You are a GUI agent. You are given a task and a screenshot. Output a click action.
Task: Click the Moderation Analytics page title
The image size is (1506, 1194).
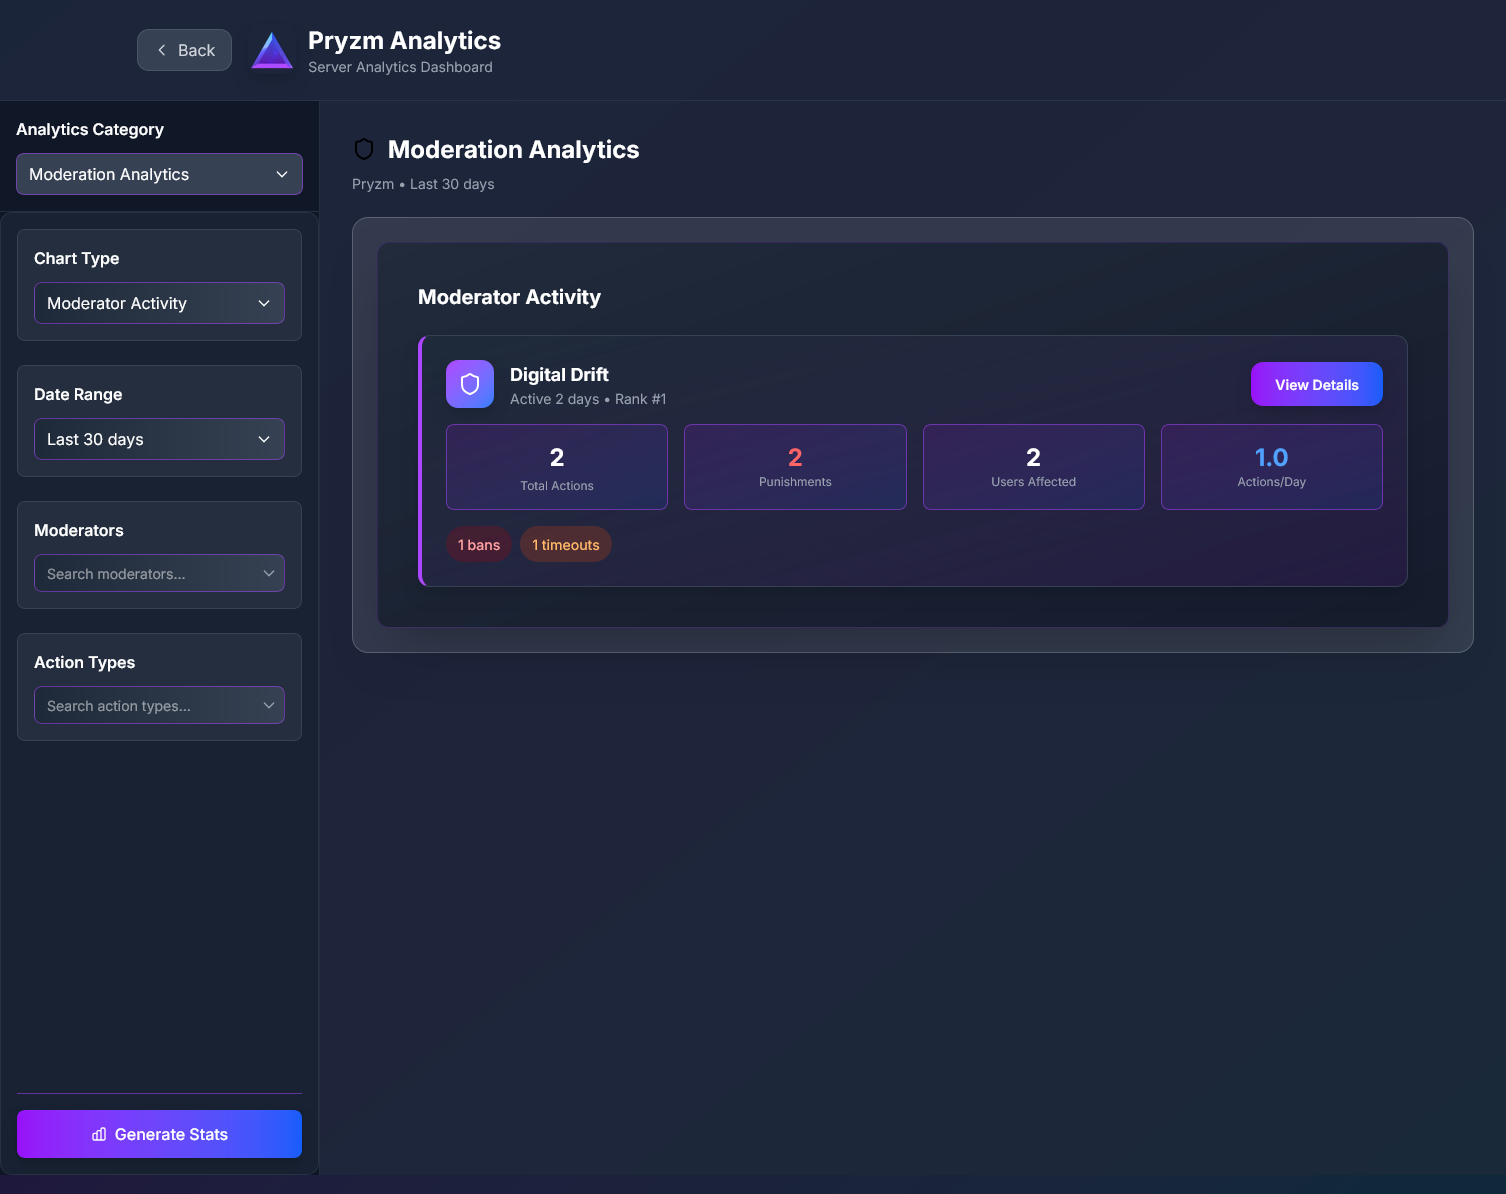(513, 150)
